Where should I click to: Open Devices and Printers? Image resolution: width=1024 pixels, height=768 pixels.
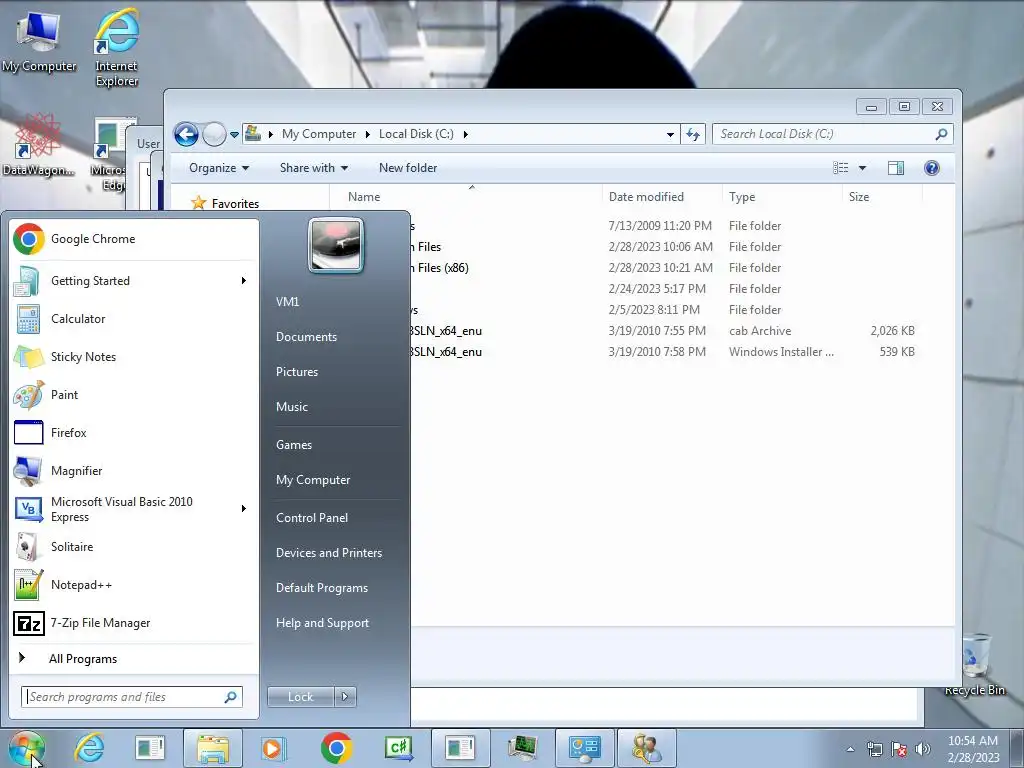[x=329, y=553]
